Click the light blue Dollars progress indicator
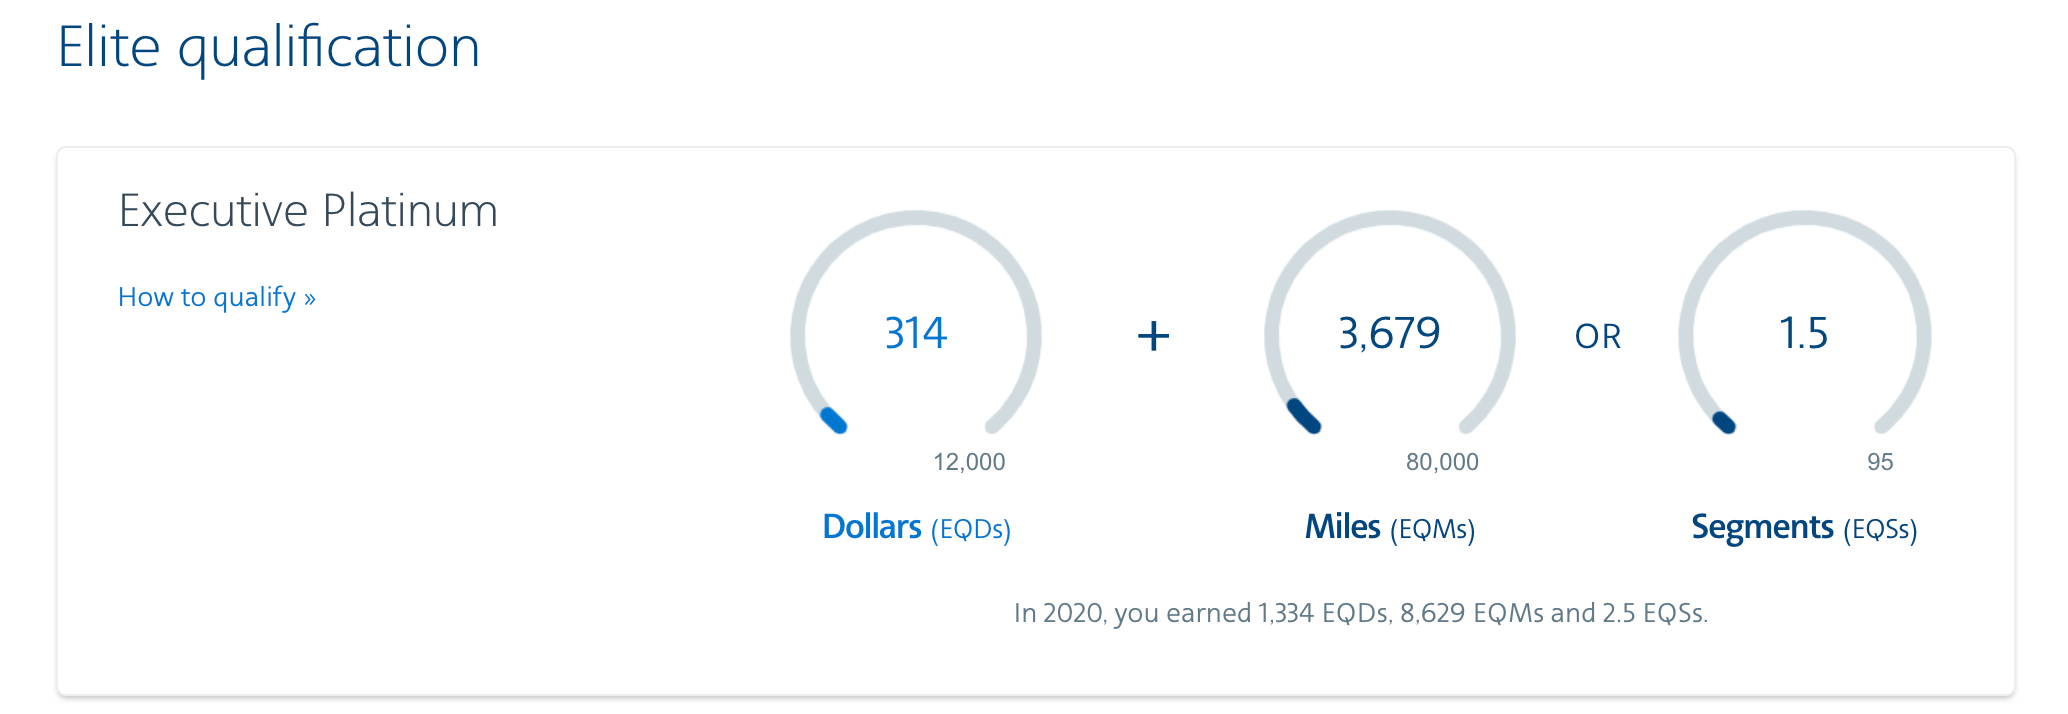The height and width of the screenshot is (714, 2068). 834,420
